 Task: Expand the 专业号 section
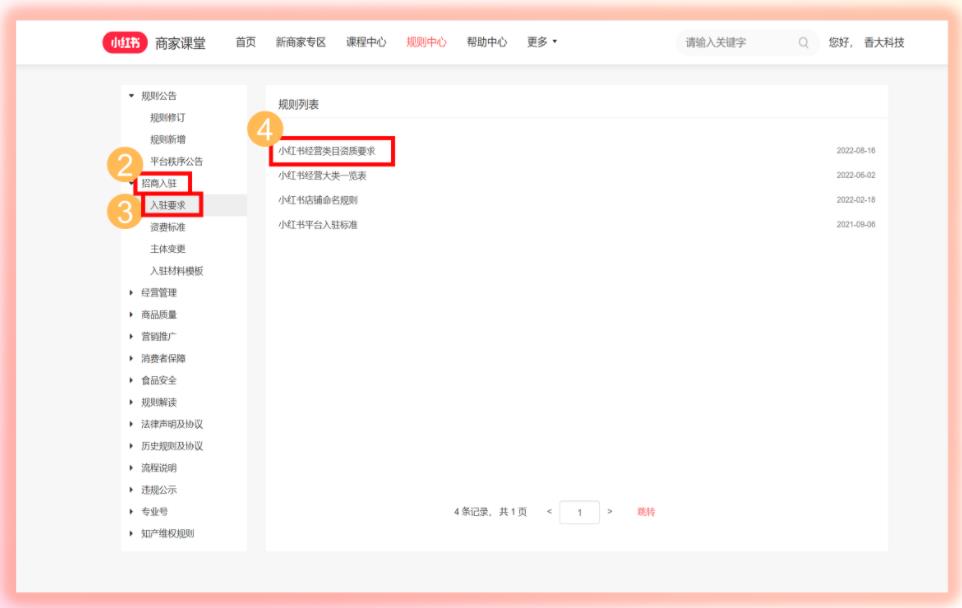[153, 511]
